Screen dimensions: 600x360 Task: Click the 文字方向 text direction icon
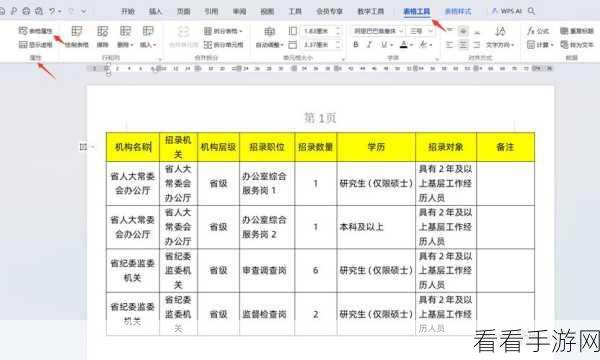tap(500, 31)
